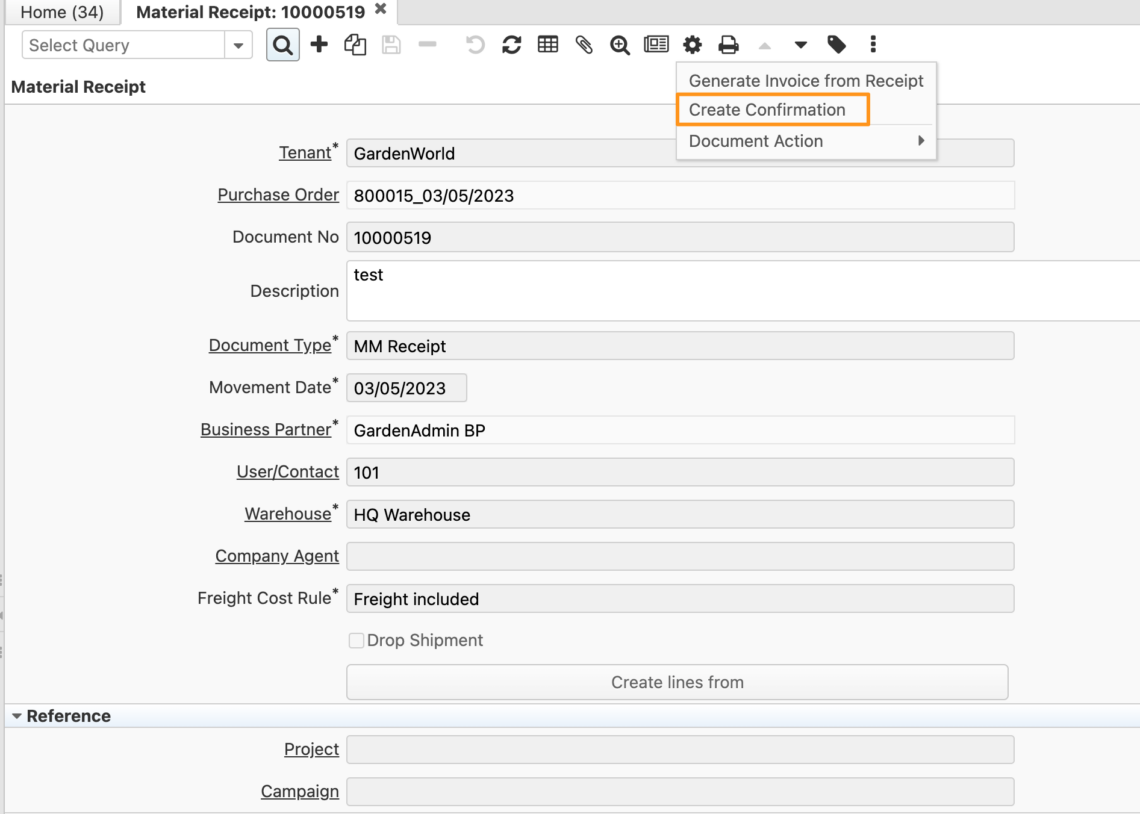The height and width of the screenshot is (814, 1140).
Task: Print the Material Receipt
Action: 728,44
